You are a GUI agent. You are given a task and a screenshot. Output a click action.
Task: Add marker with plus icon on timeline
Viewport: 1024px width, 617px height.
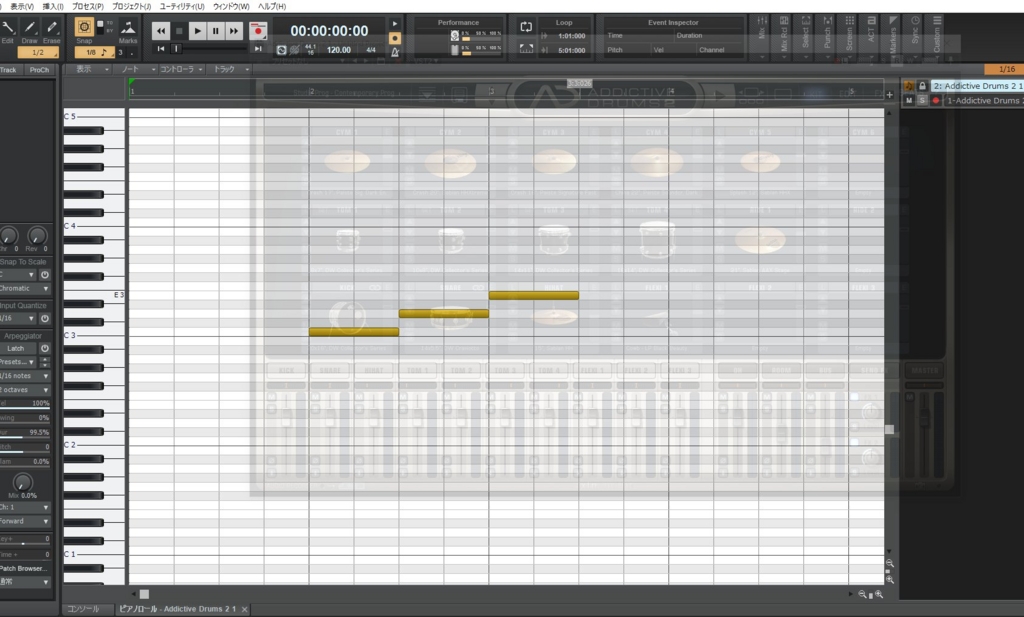coord(889,95)
